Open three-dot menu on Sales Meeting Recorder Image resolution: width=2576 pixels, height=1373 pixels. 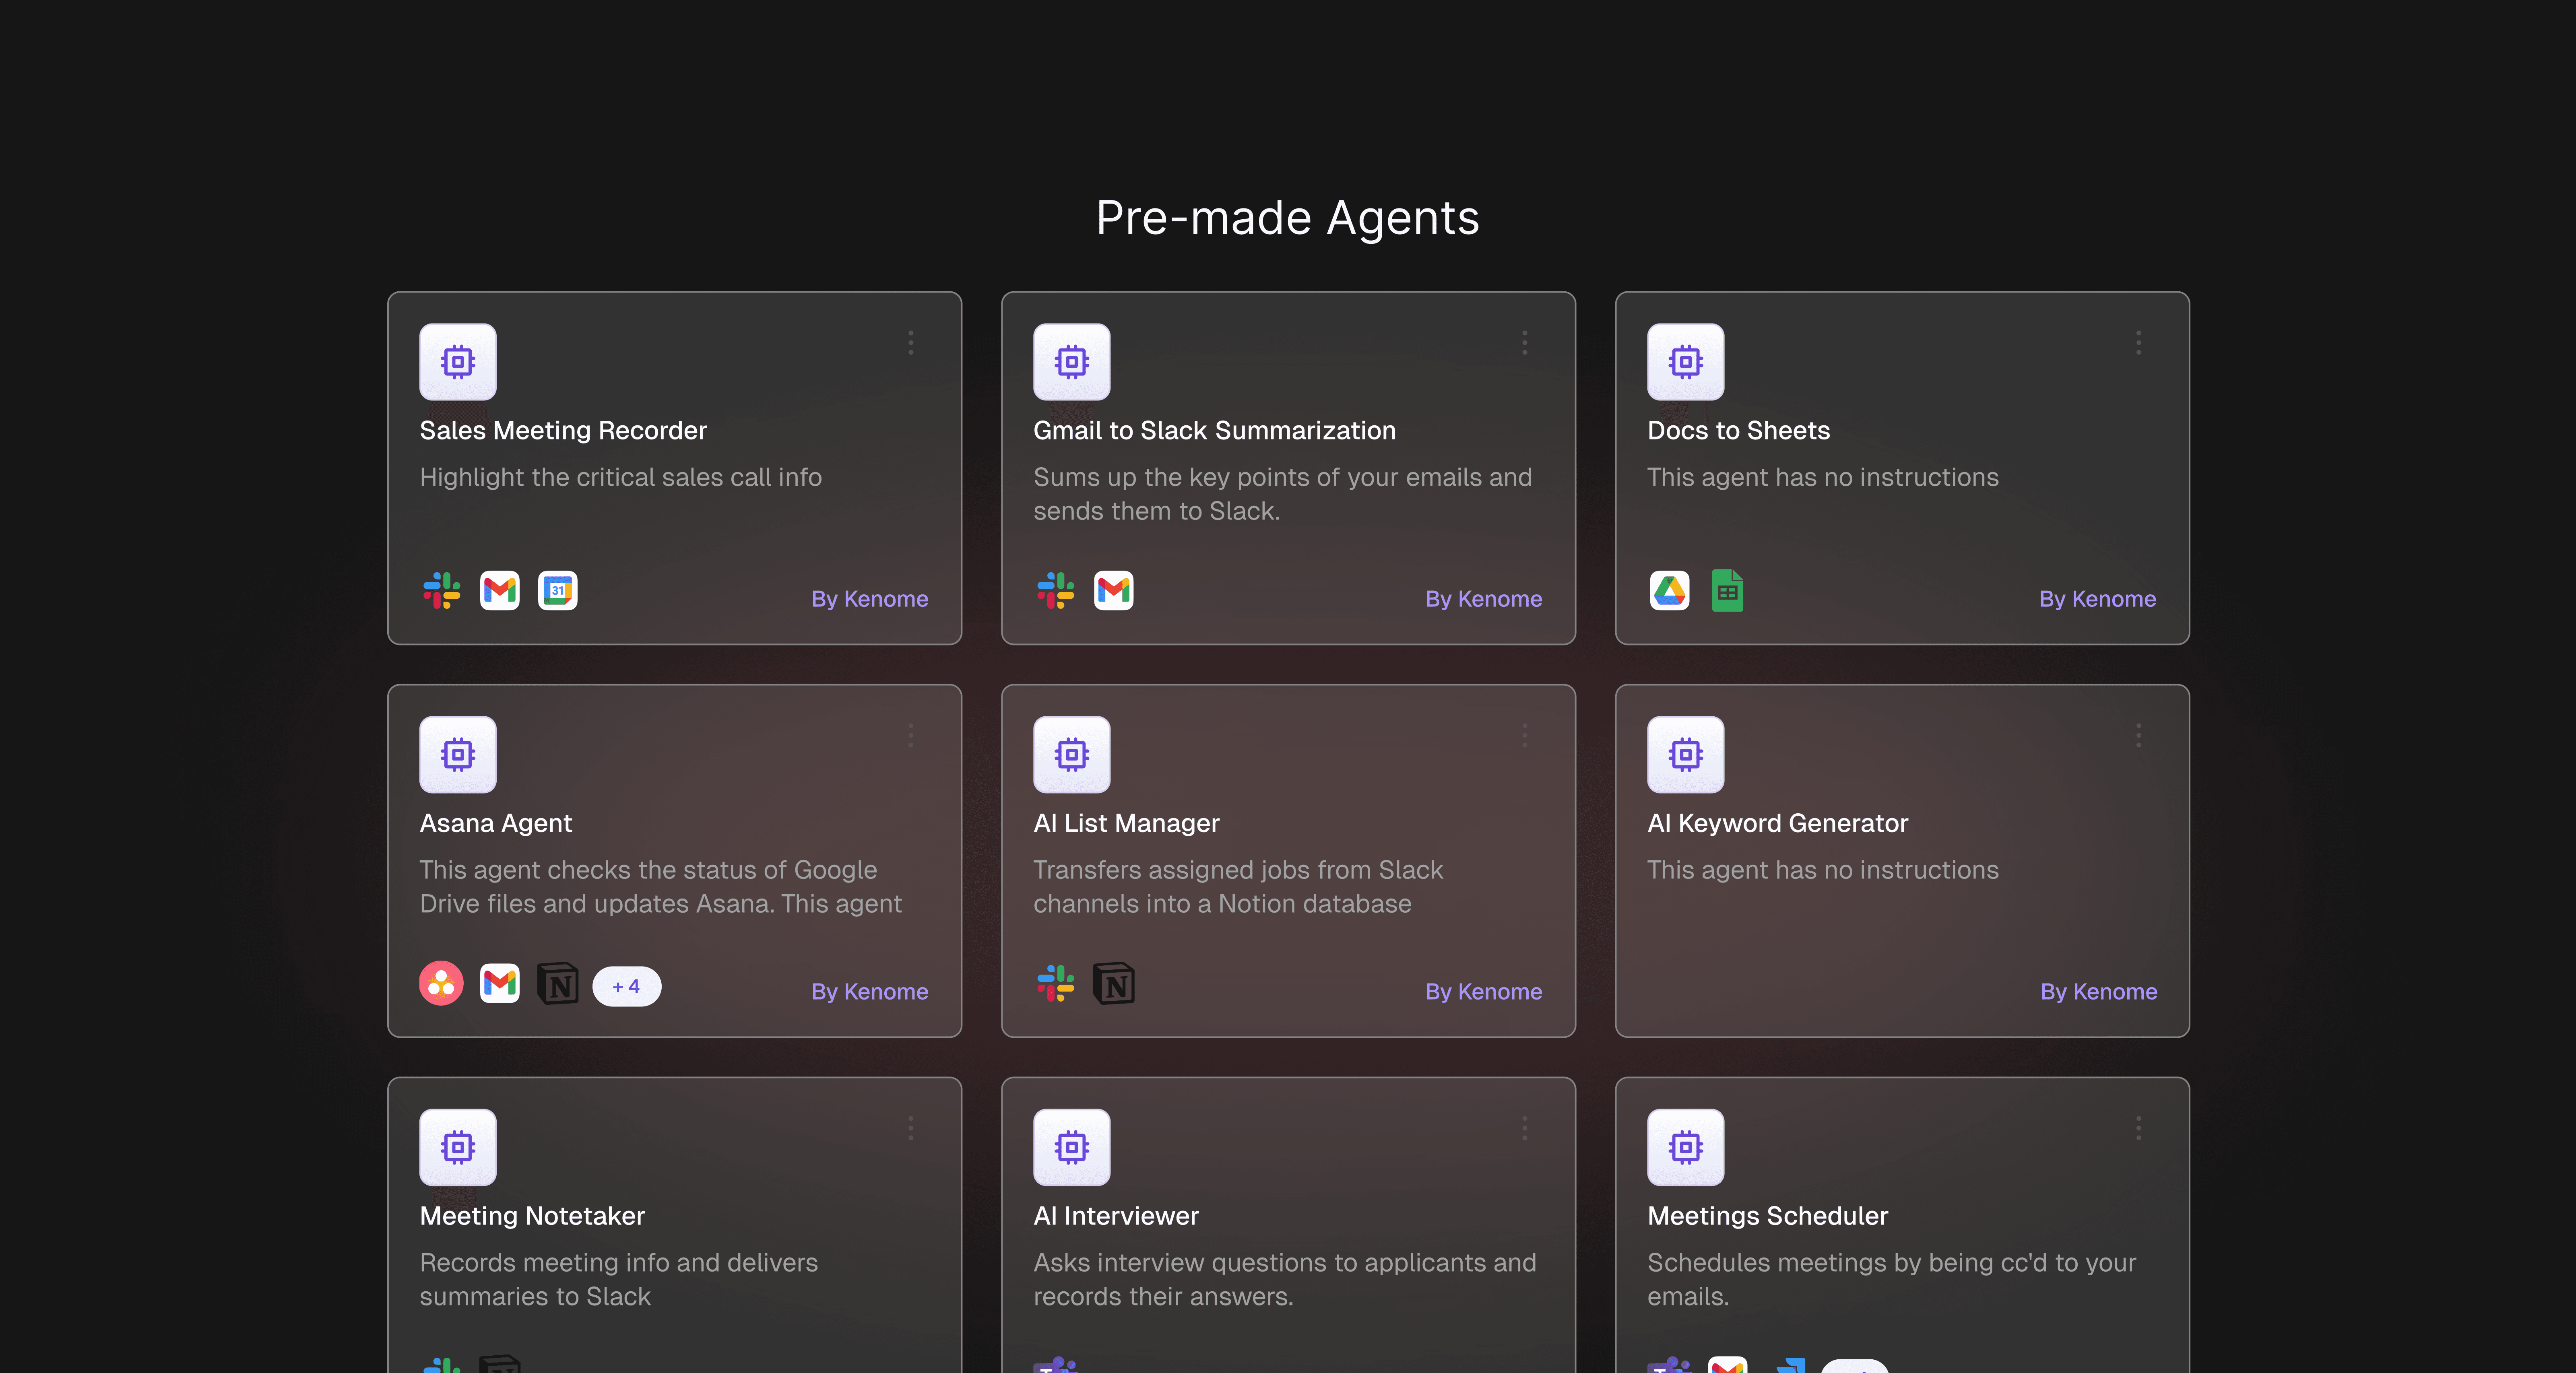pyautogui.click(x=910, y=343)
